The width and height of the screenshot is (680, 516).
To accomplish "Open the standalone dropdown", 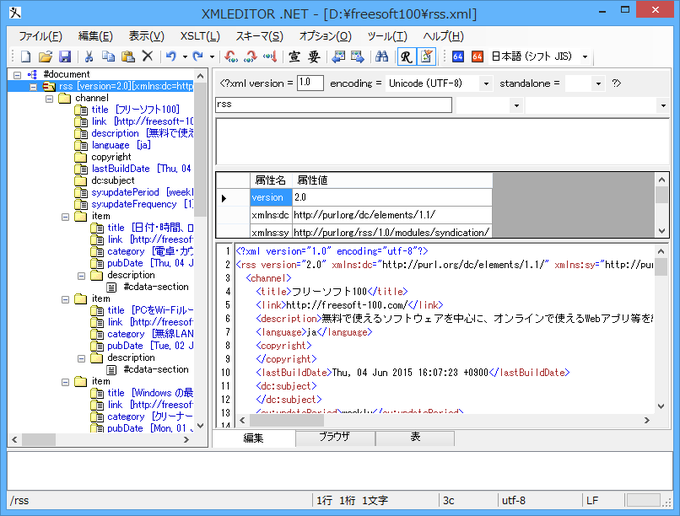I will coord(598,84).
